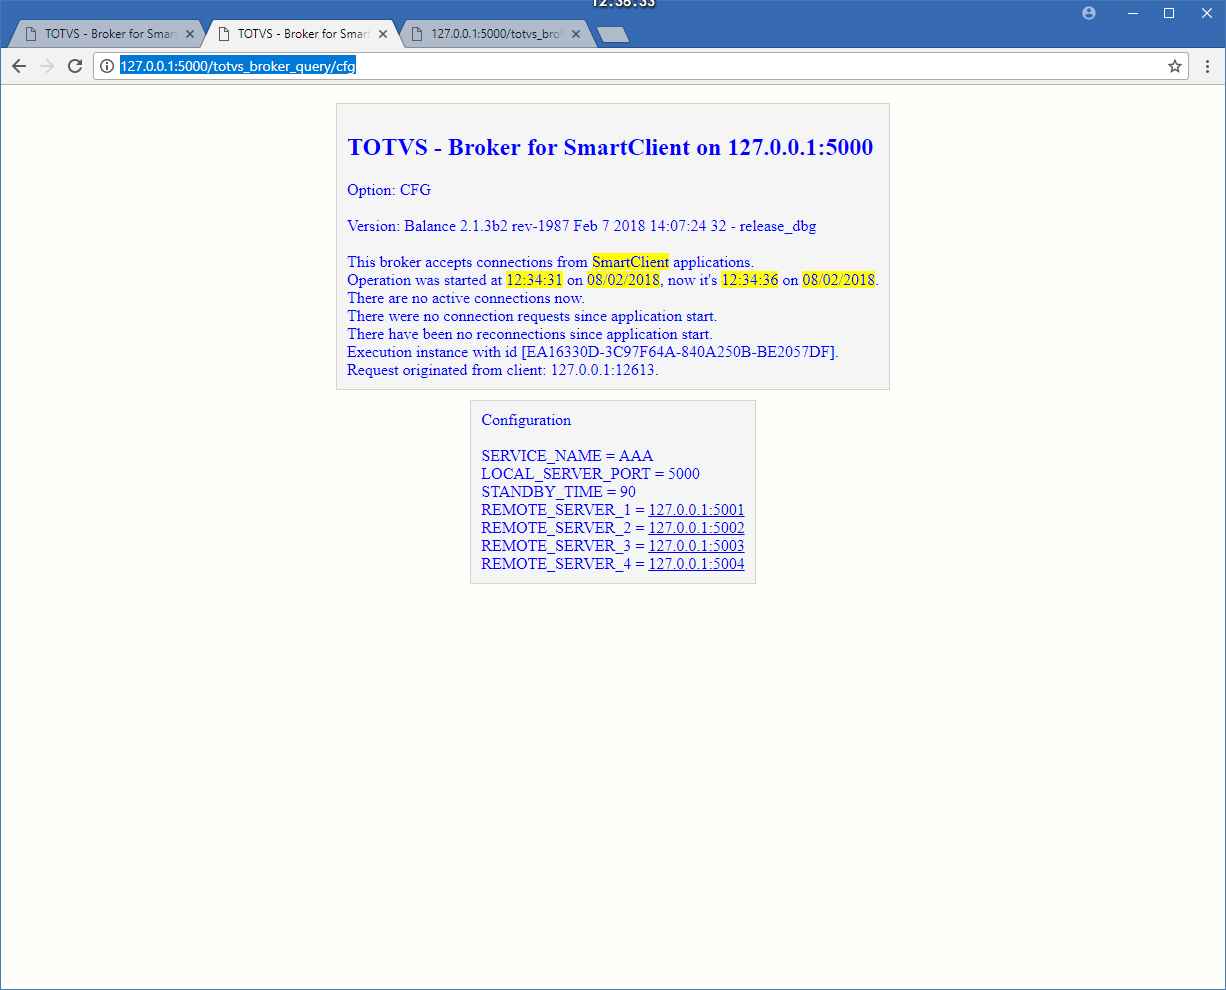Click the browser Forward arrow

tap(46, 66)
